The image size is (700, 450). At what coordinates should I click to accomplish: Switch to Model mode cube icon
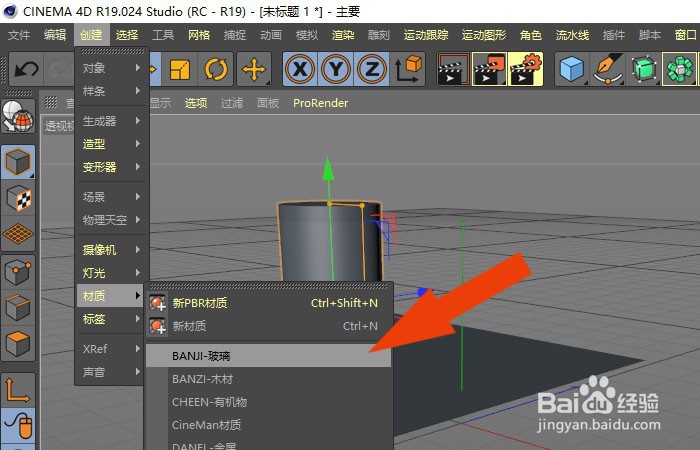[x=18, y=162]
